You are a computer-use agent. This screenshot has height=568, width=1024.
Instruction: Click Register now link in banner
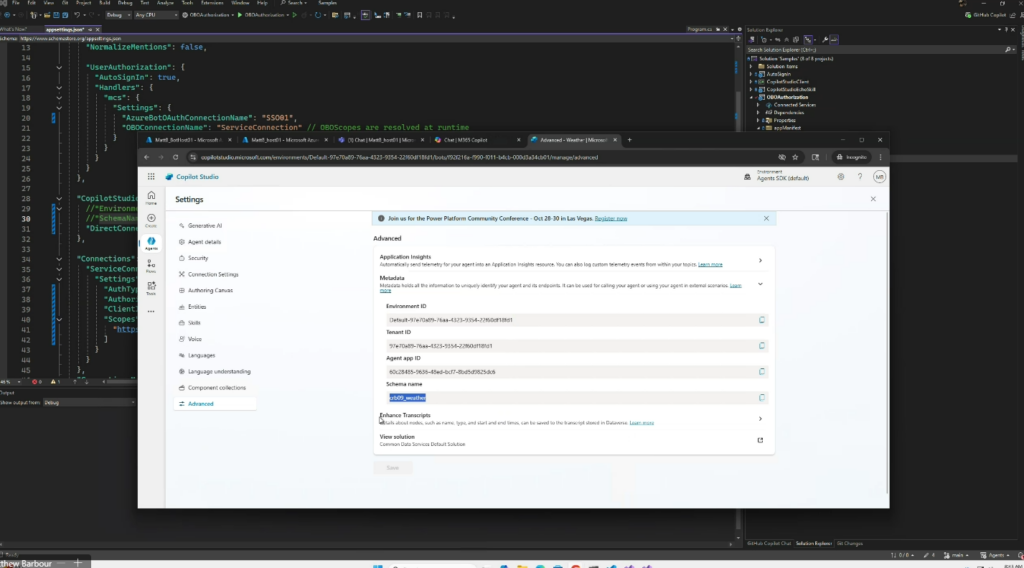point(611,219)
